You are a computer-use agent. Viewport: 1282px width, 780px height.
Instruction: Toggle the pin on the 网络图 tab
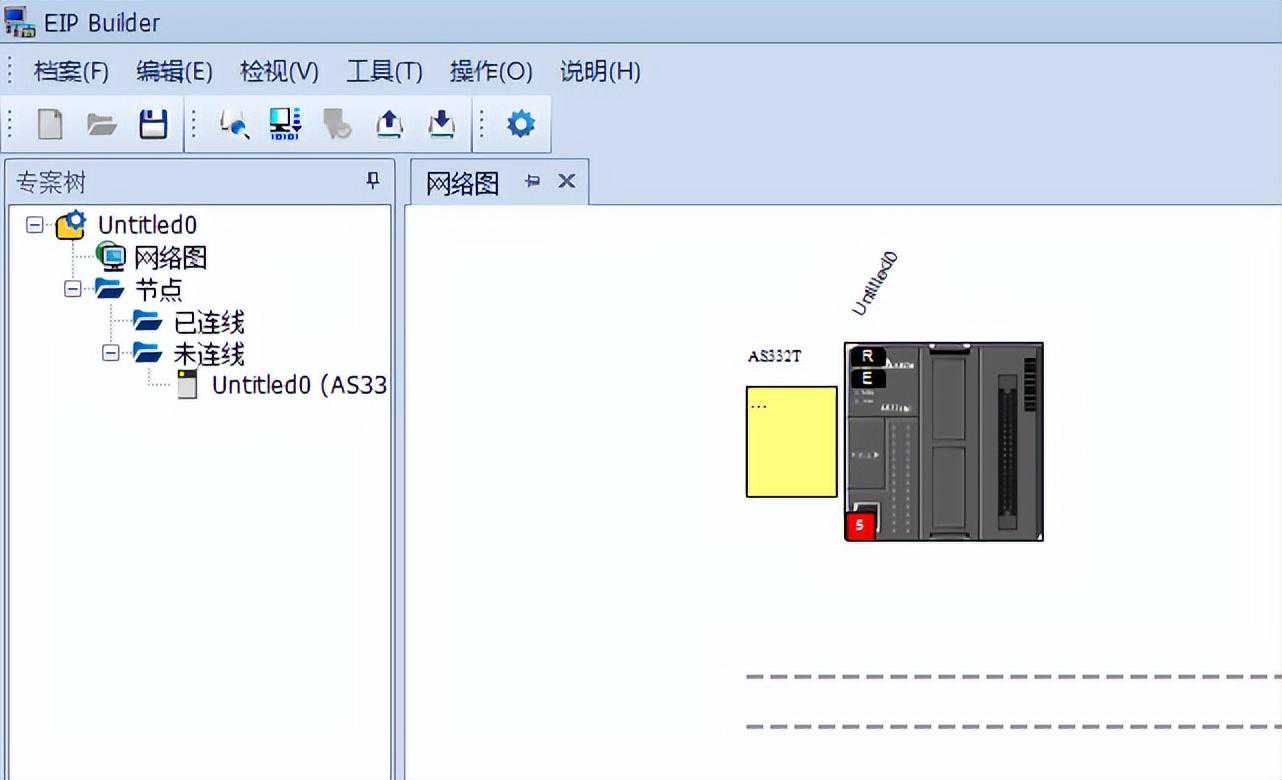533,181
